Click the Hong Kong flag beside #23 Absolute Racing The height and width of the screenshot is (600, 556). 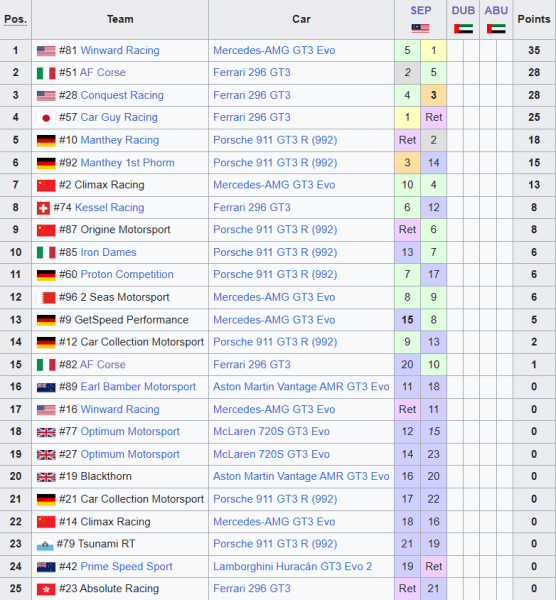[x=46, y=589]
